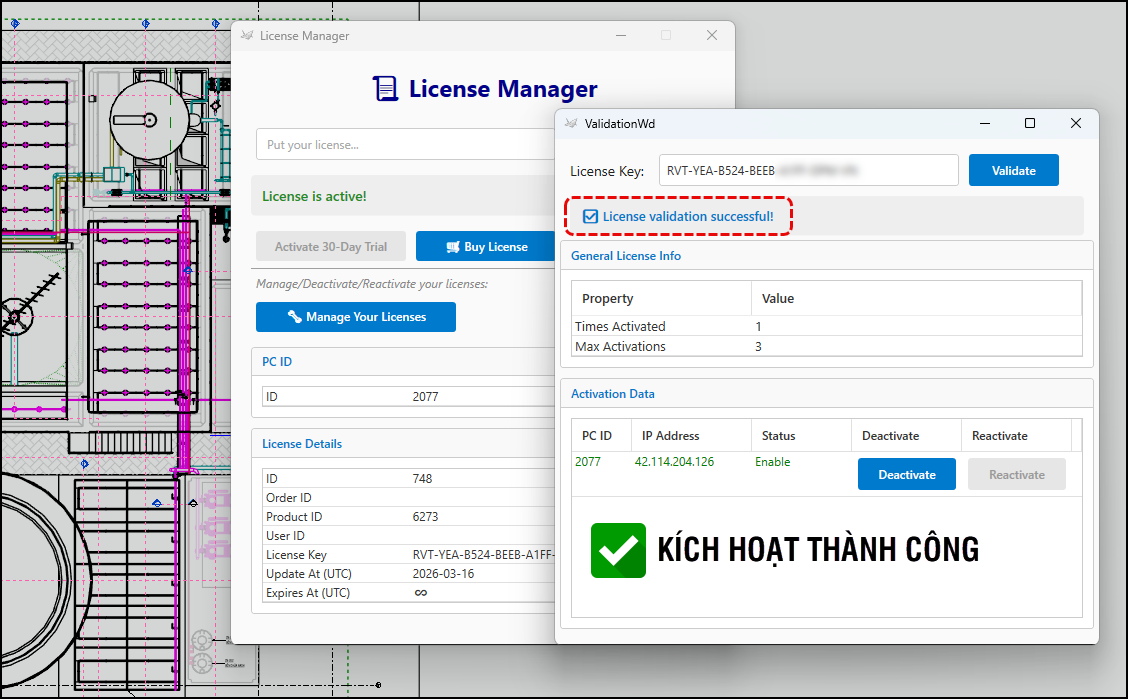Open Manage Your Licenses
The height and width of the screenshot is (699, 1128).
pos(356,317)
